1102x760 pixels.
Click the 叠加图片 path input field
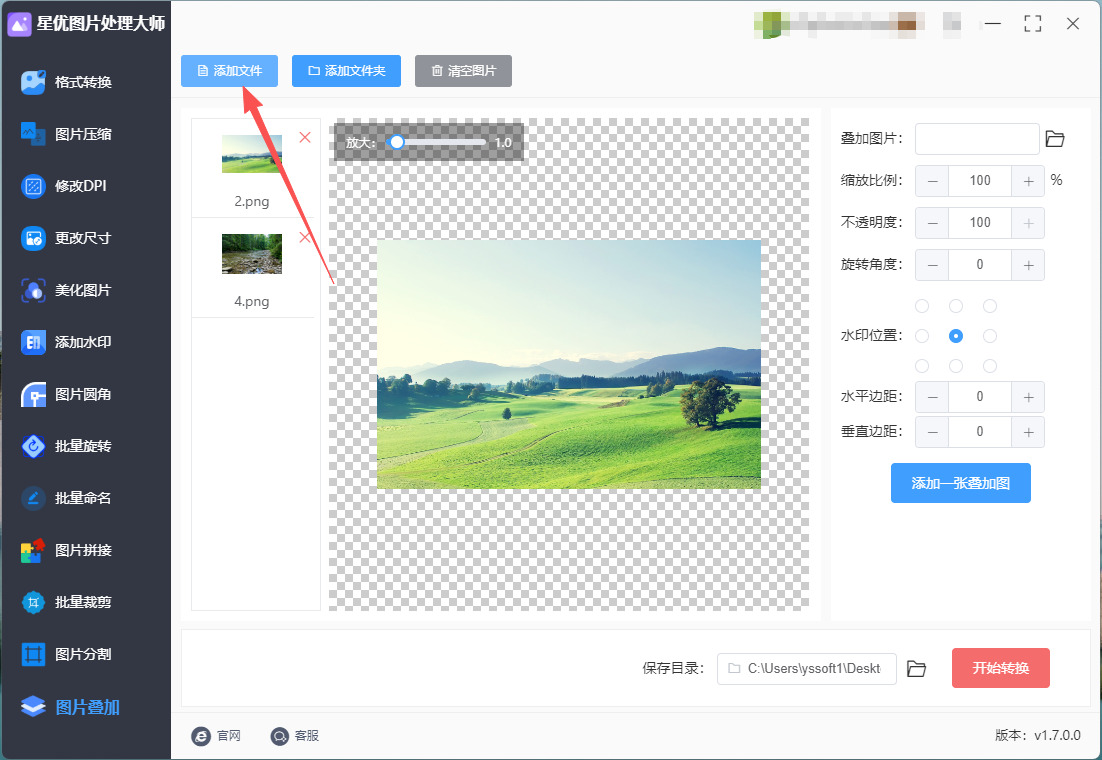[977, 139]
